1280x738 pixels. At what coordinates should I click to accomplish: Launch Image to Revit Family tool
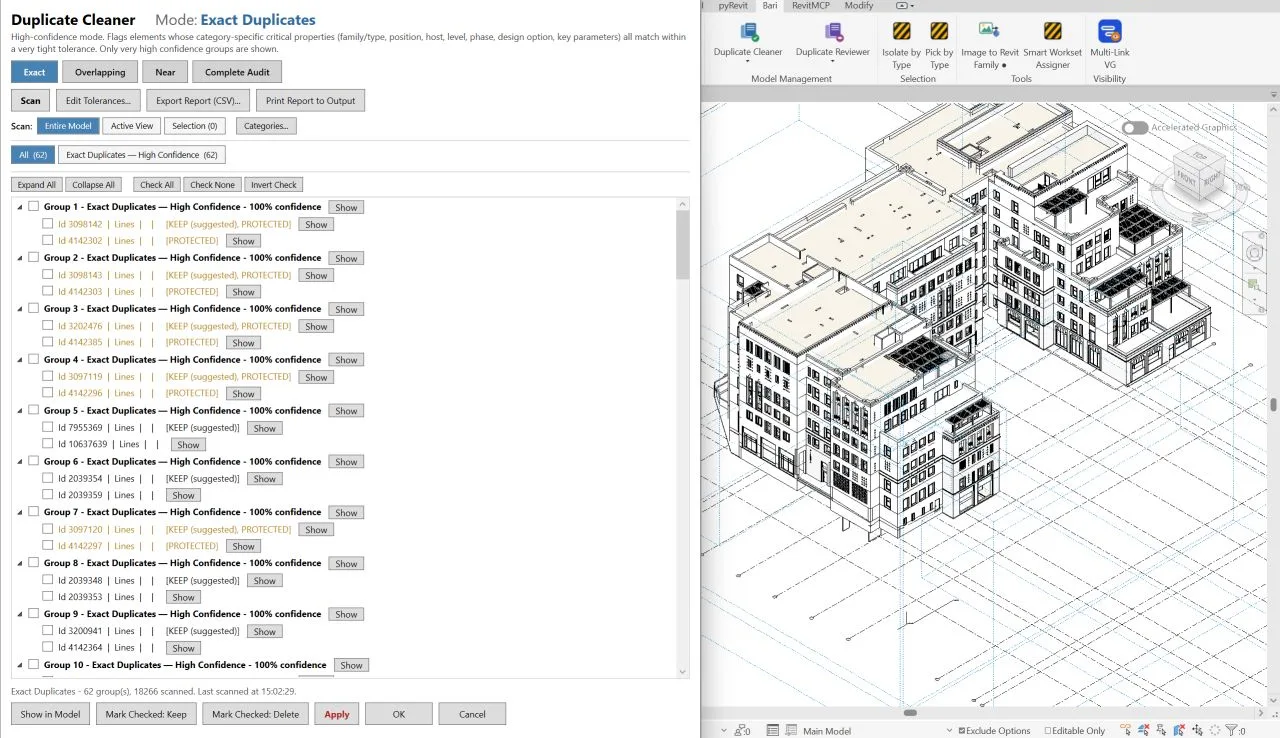click(990, 45)
